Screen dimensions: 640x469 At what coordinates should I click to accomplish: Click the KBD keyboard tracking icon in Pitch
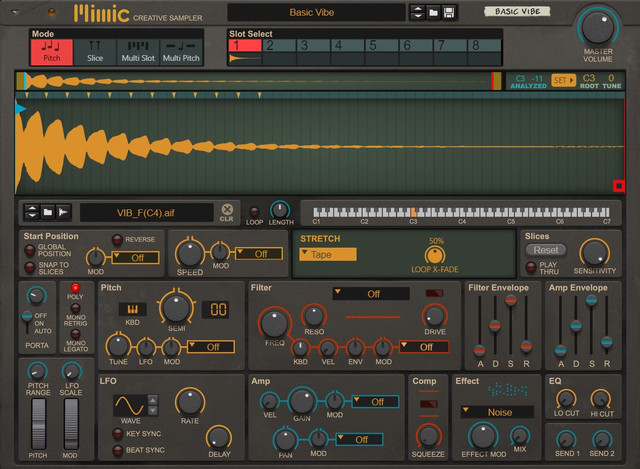click(132, 309)
